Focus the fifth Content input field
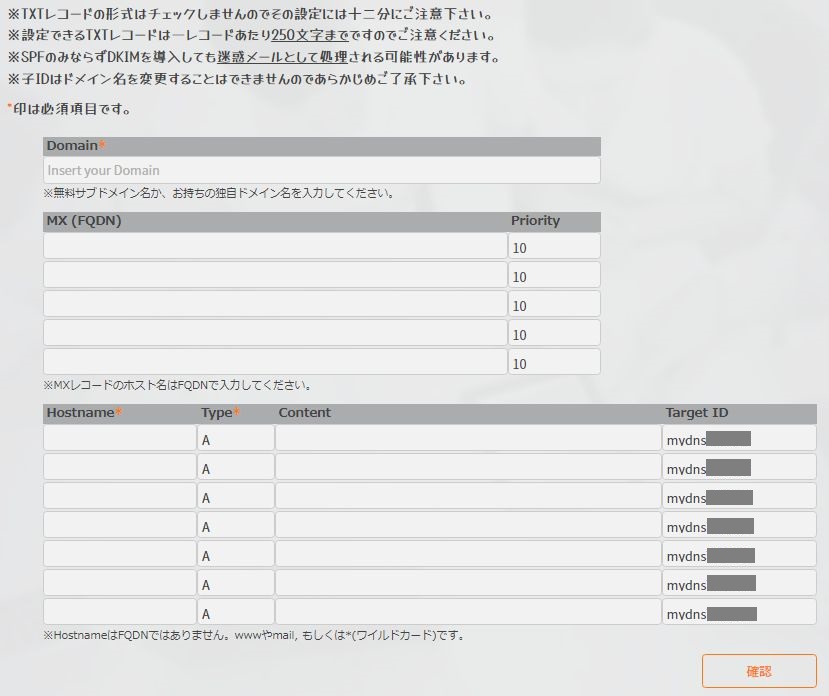 click(x=468, y=555)
